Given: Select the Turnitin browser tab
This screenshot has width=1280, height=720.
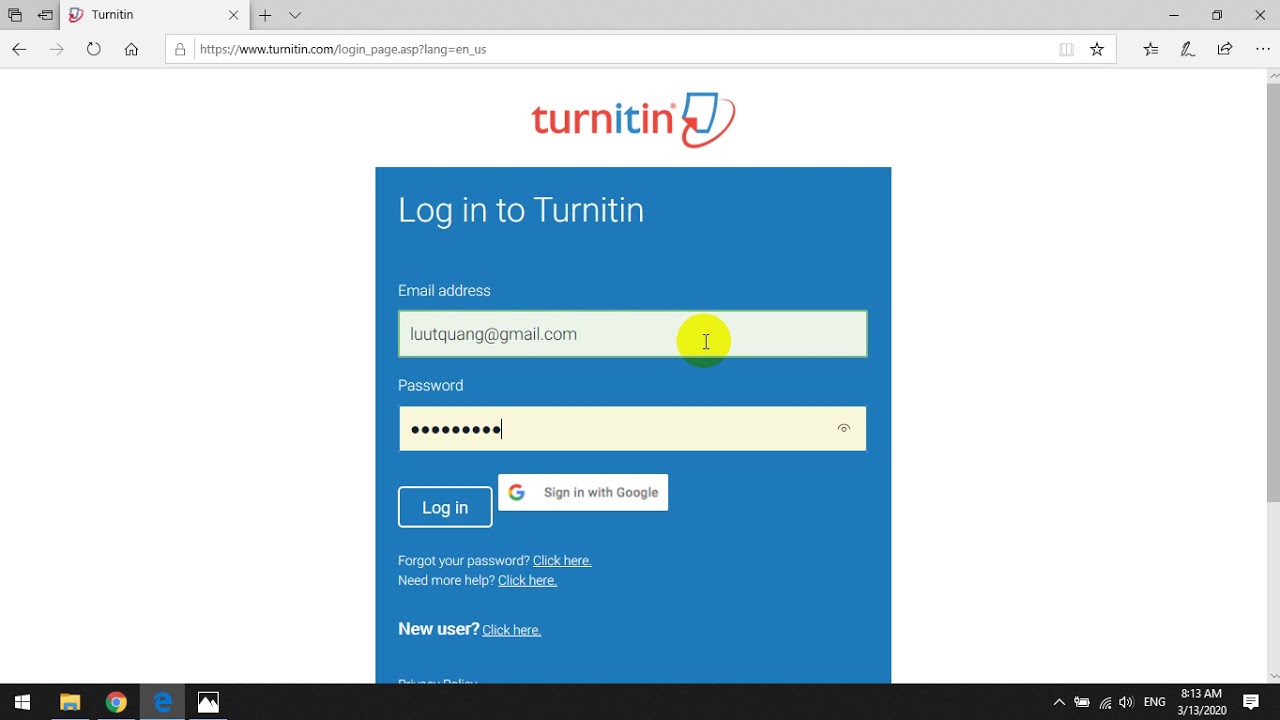Looking at the screenshot, I should click(154, 15).
